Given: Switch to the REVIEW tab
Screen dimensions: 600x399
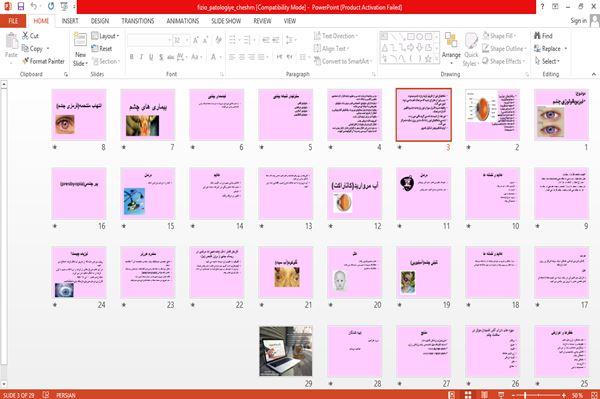Looking at the screenshot, I should point(262,21).
